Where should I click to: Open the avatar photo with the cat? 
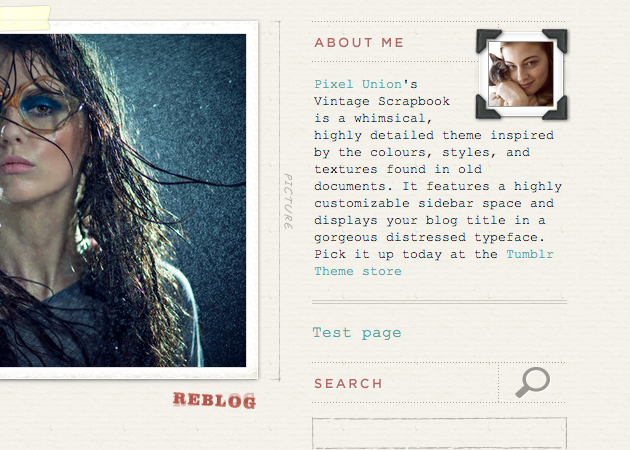tap(521, 74)
